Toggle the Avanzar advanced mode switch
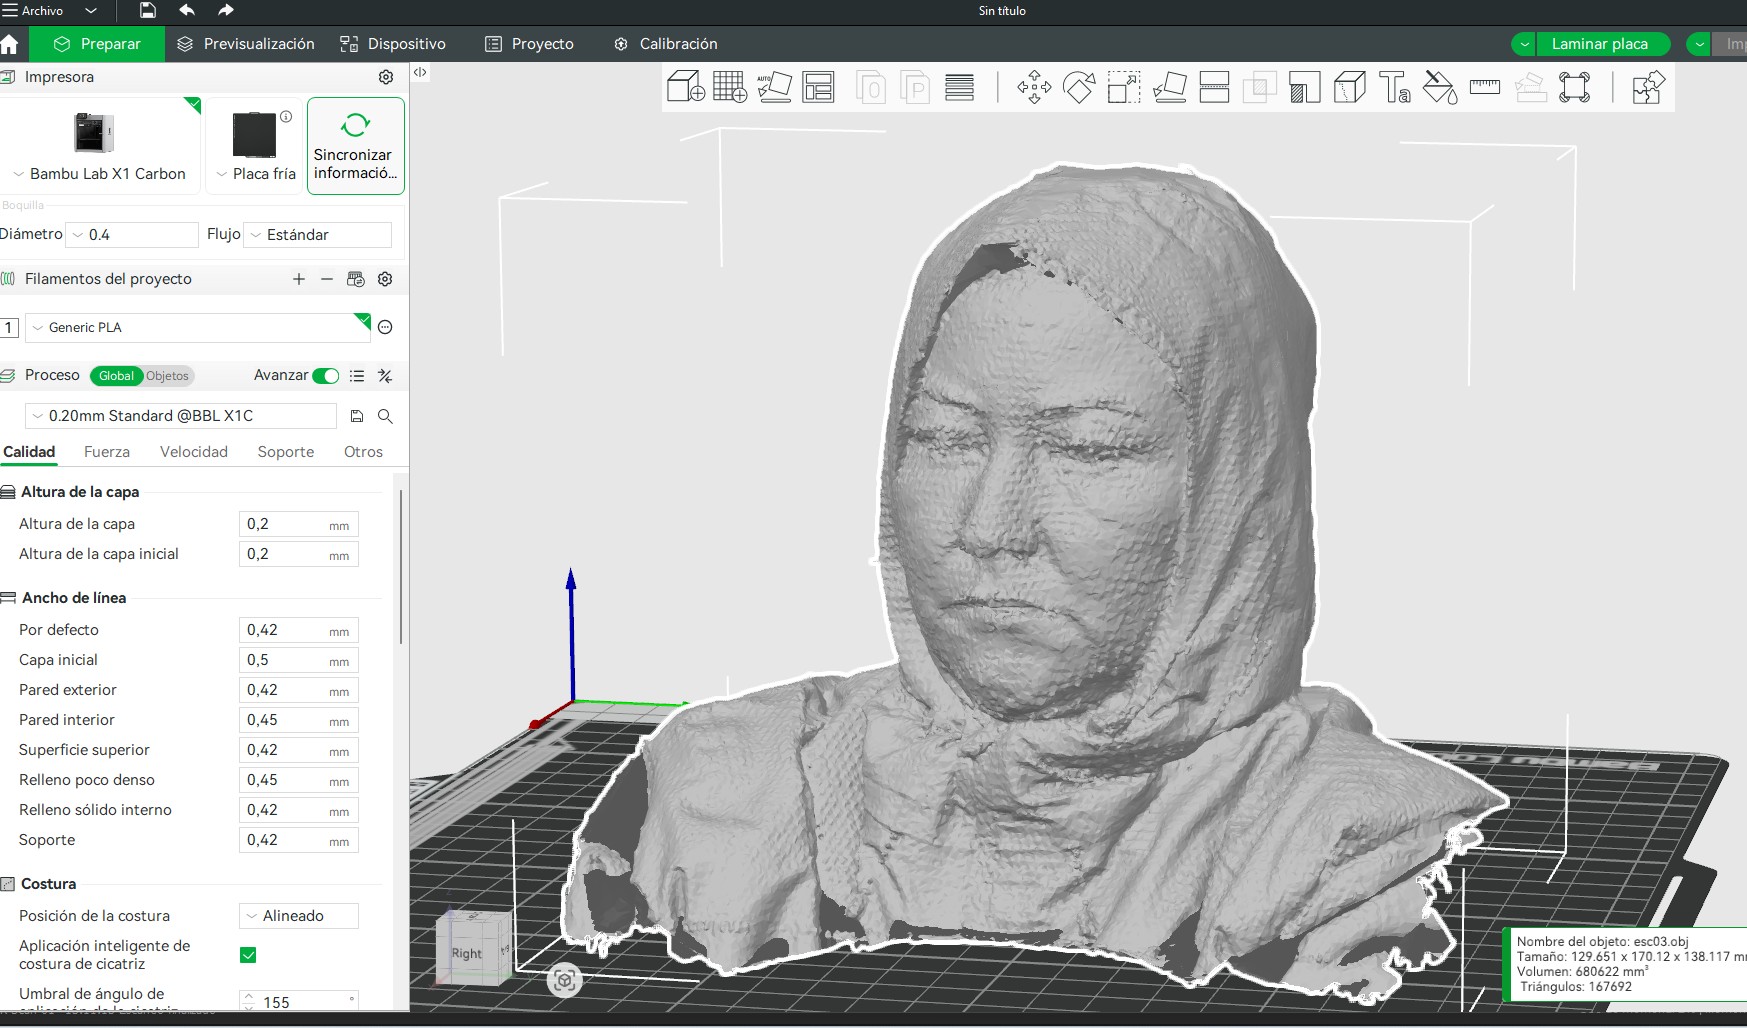 coord(325,376)
